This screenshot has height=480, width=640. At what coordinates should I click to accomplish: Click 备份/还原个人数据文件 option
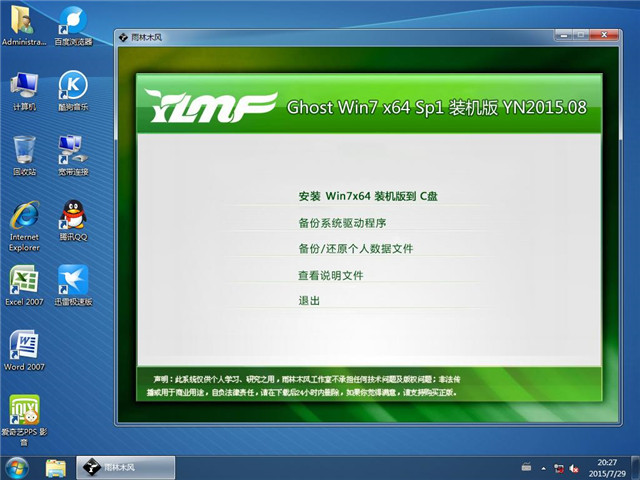(356, 249)
